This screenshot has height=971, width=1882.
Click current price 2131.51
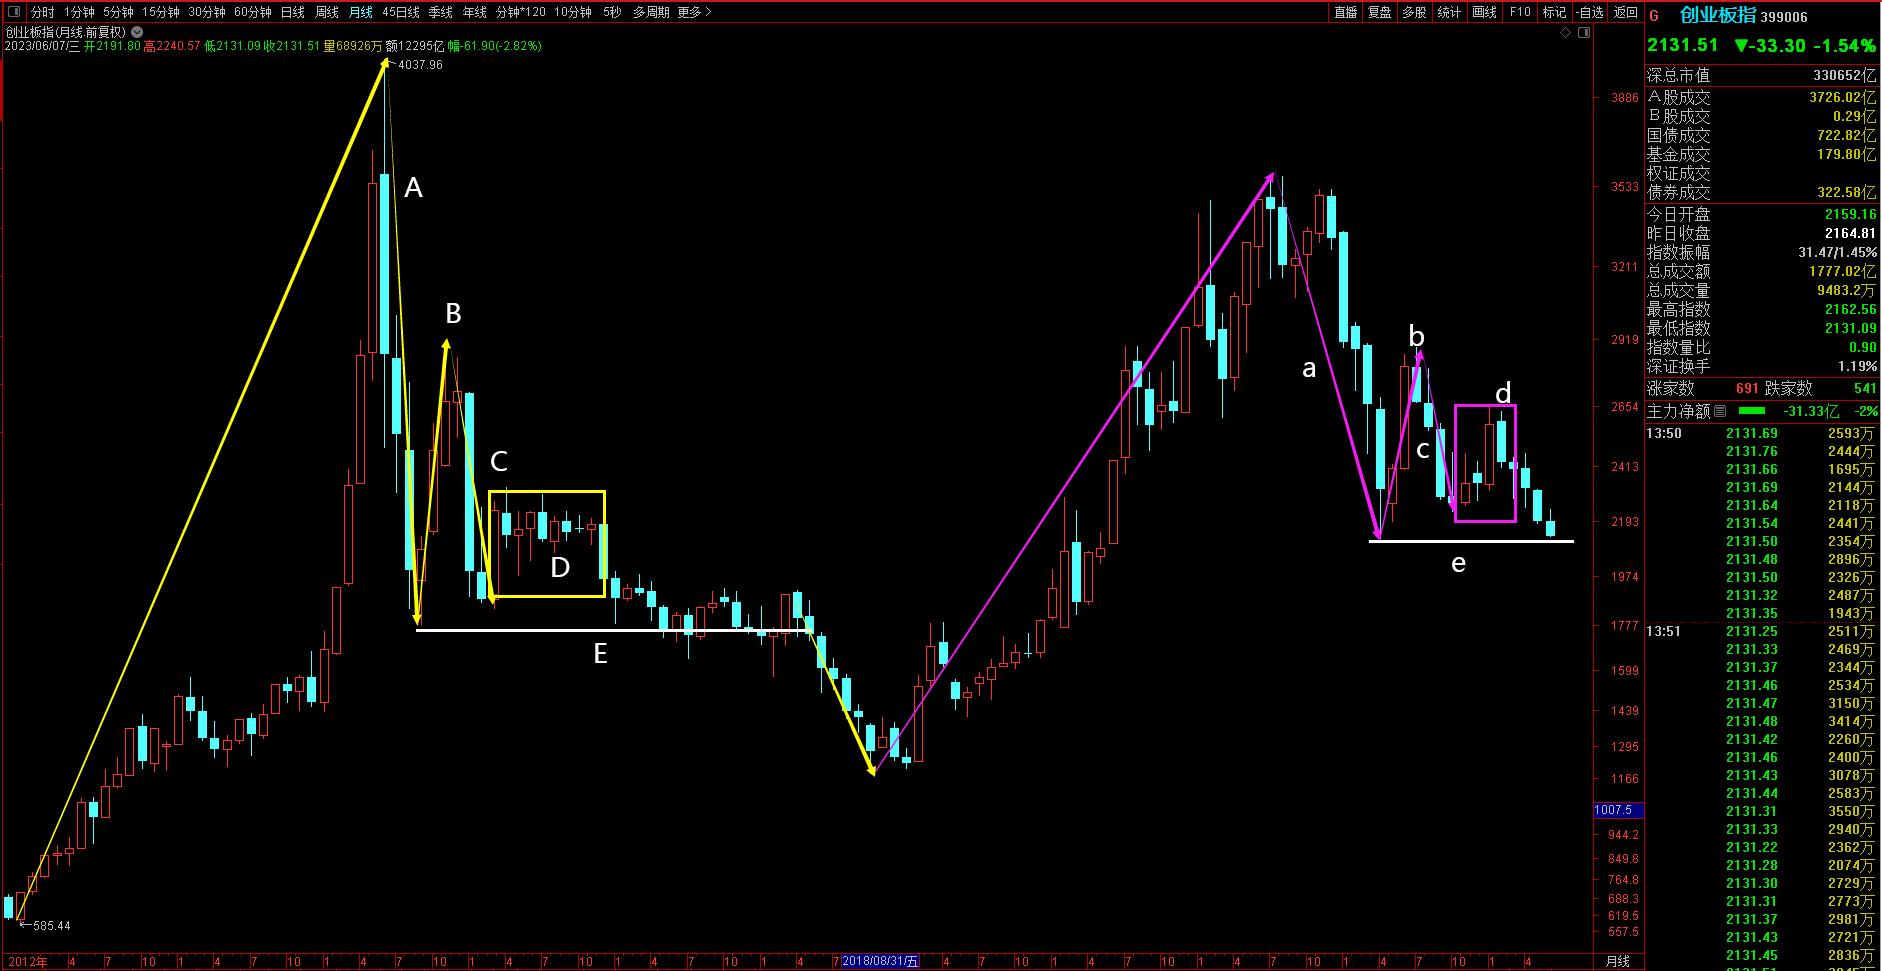coord(1683,45)
